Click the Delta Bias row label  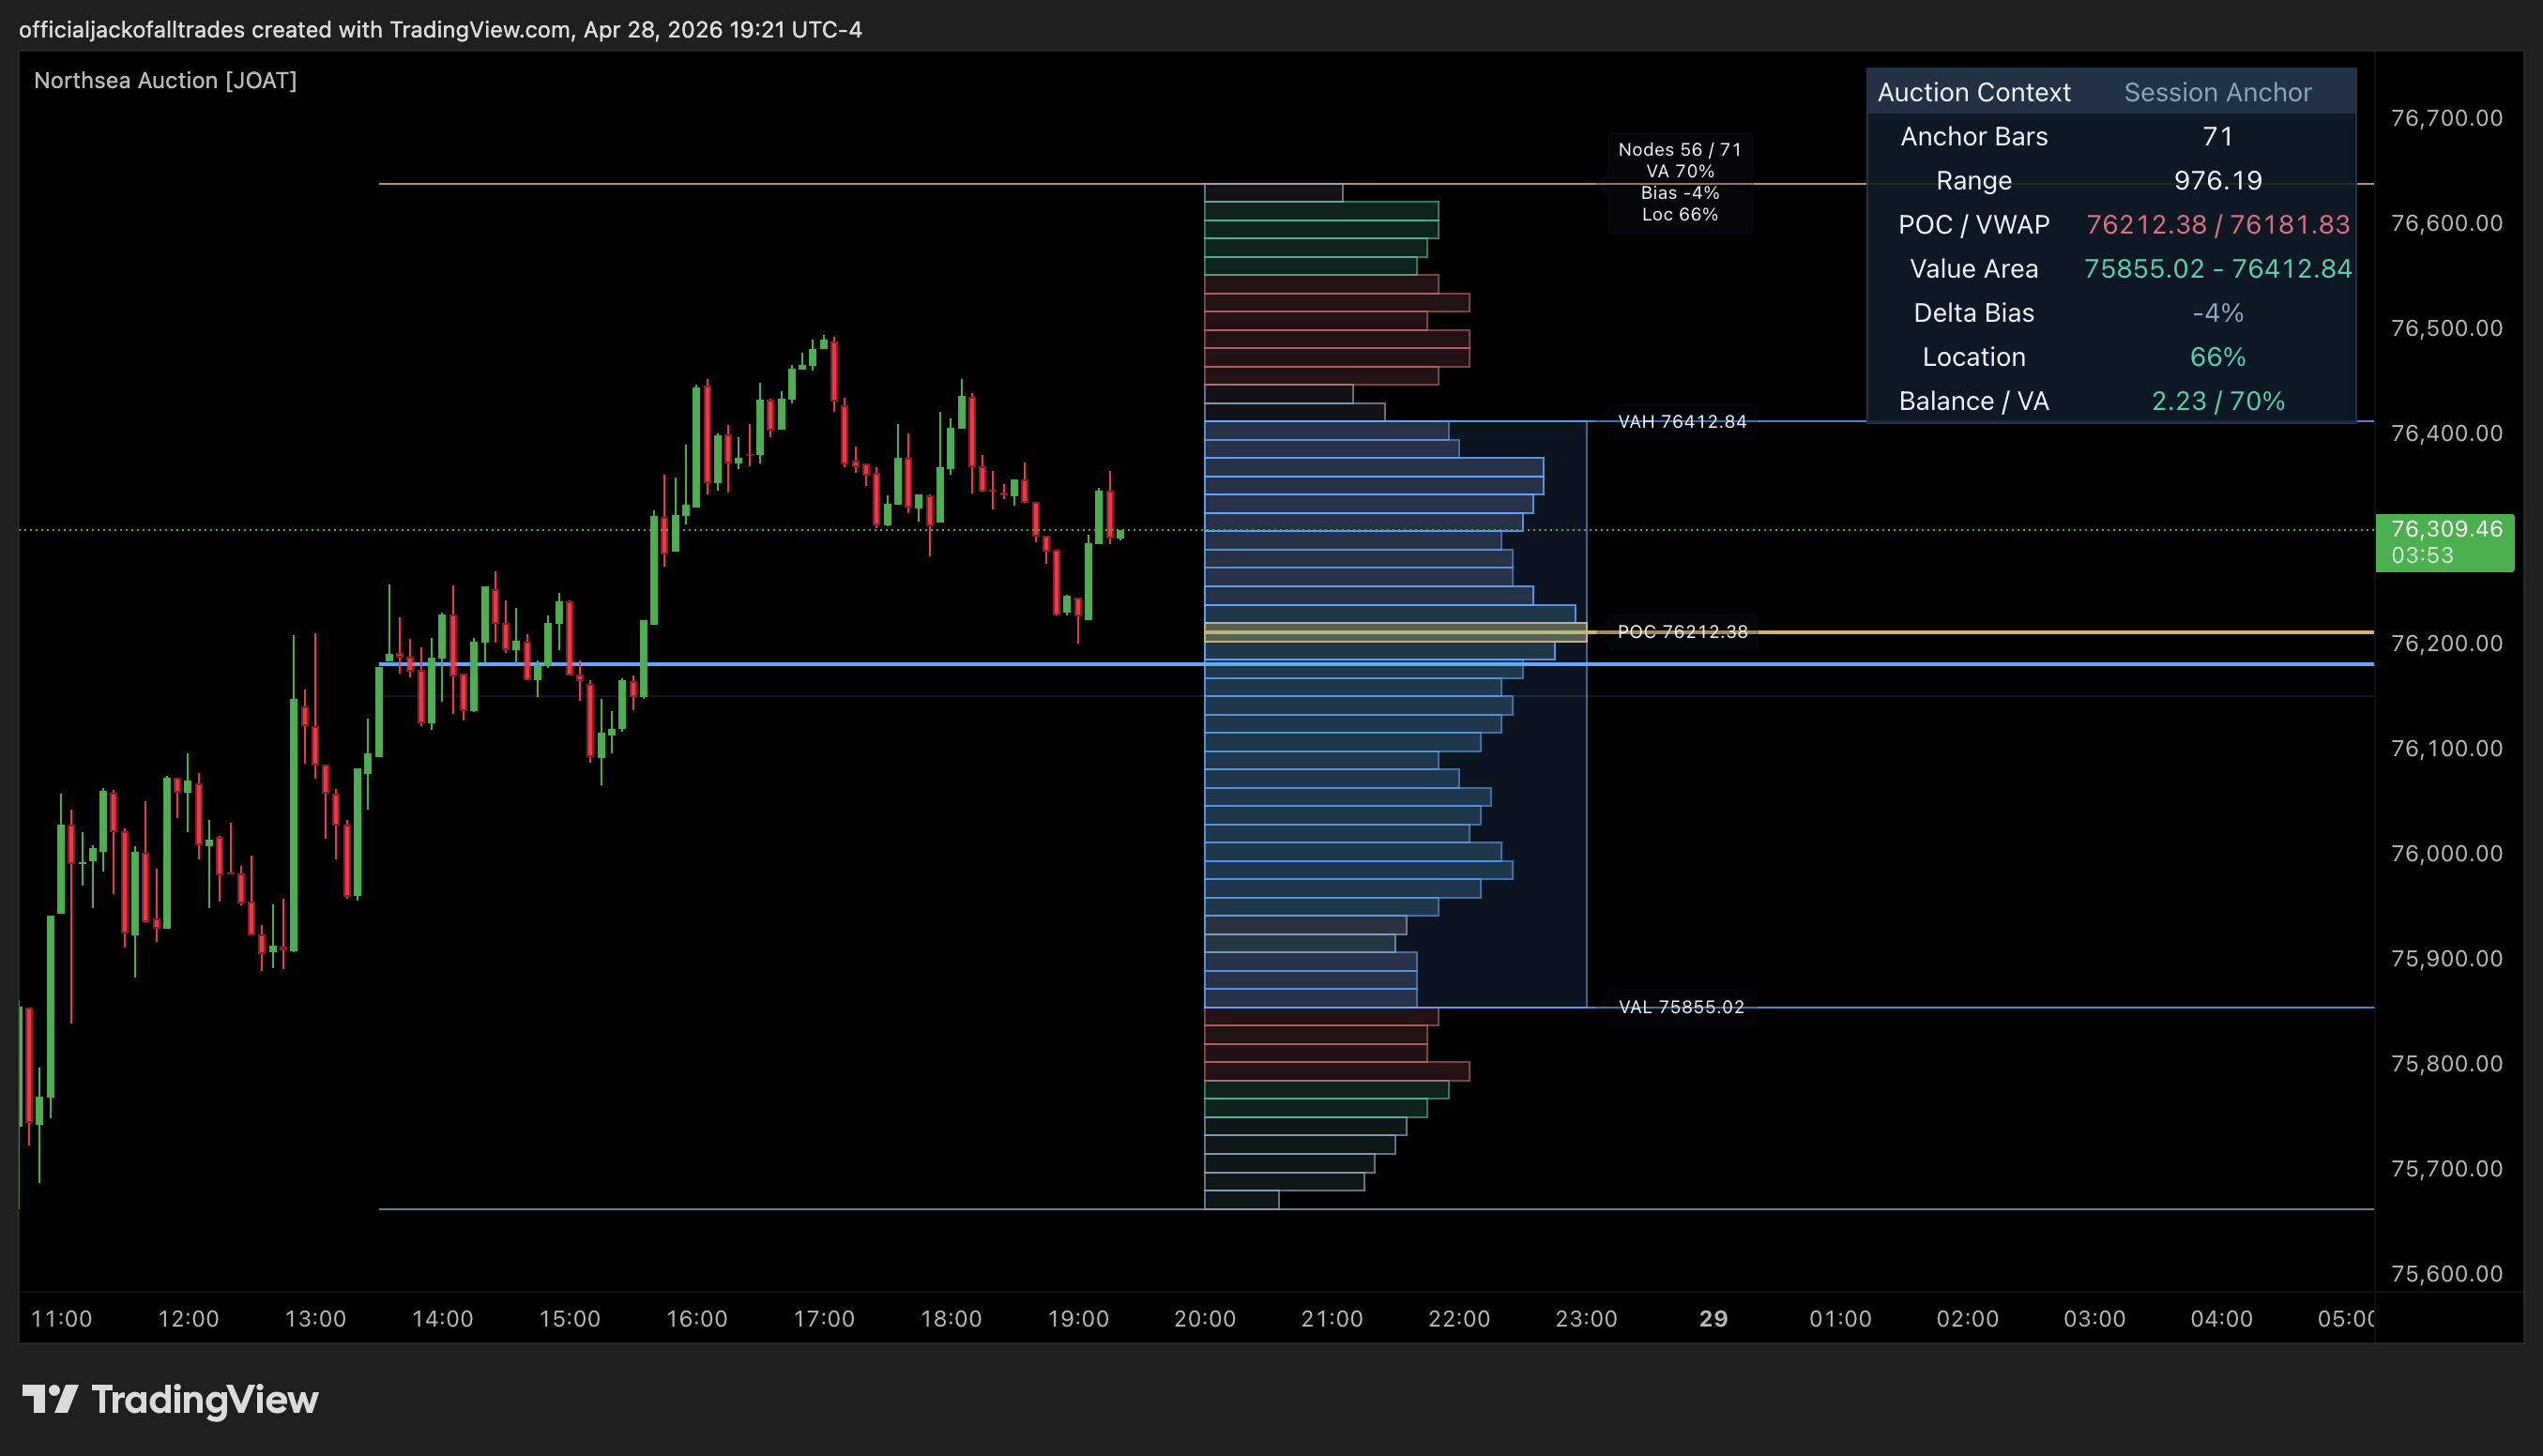[x=1974, y=312]
